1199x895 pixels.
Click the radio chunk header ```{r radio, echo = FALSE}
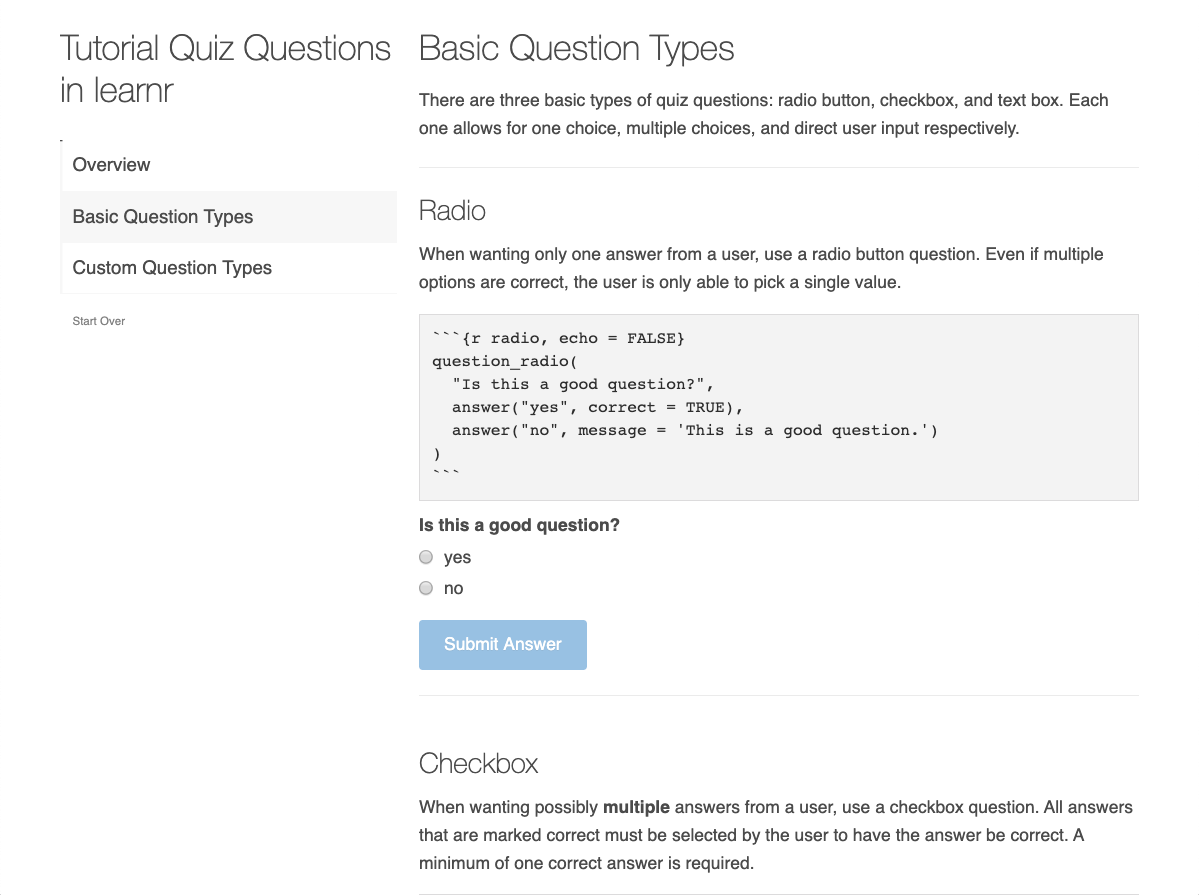tap(558, 338)
